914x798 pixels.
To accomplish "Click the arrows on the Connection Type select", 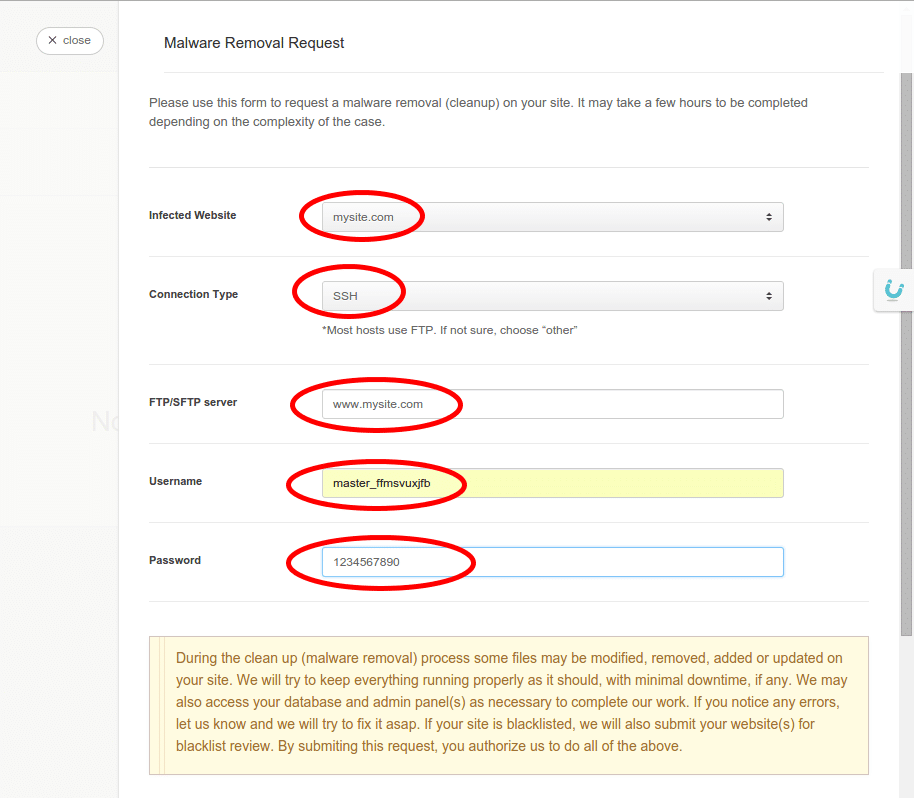I will tap(768, 296).
